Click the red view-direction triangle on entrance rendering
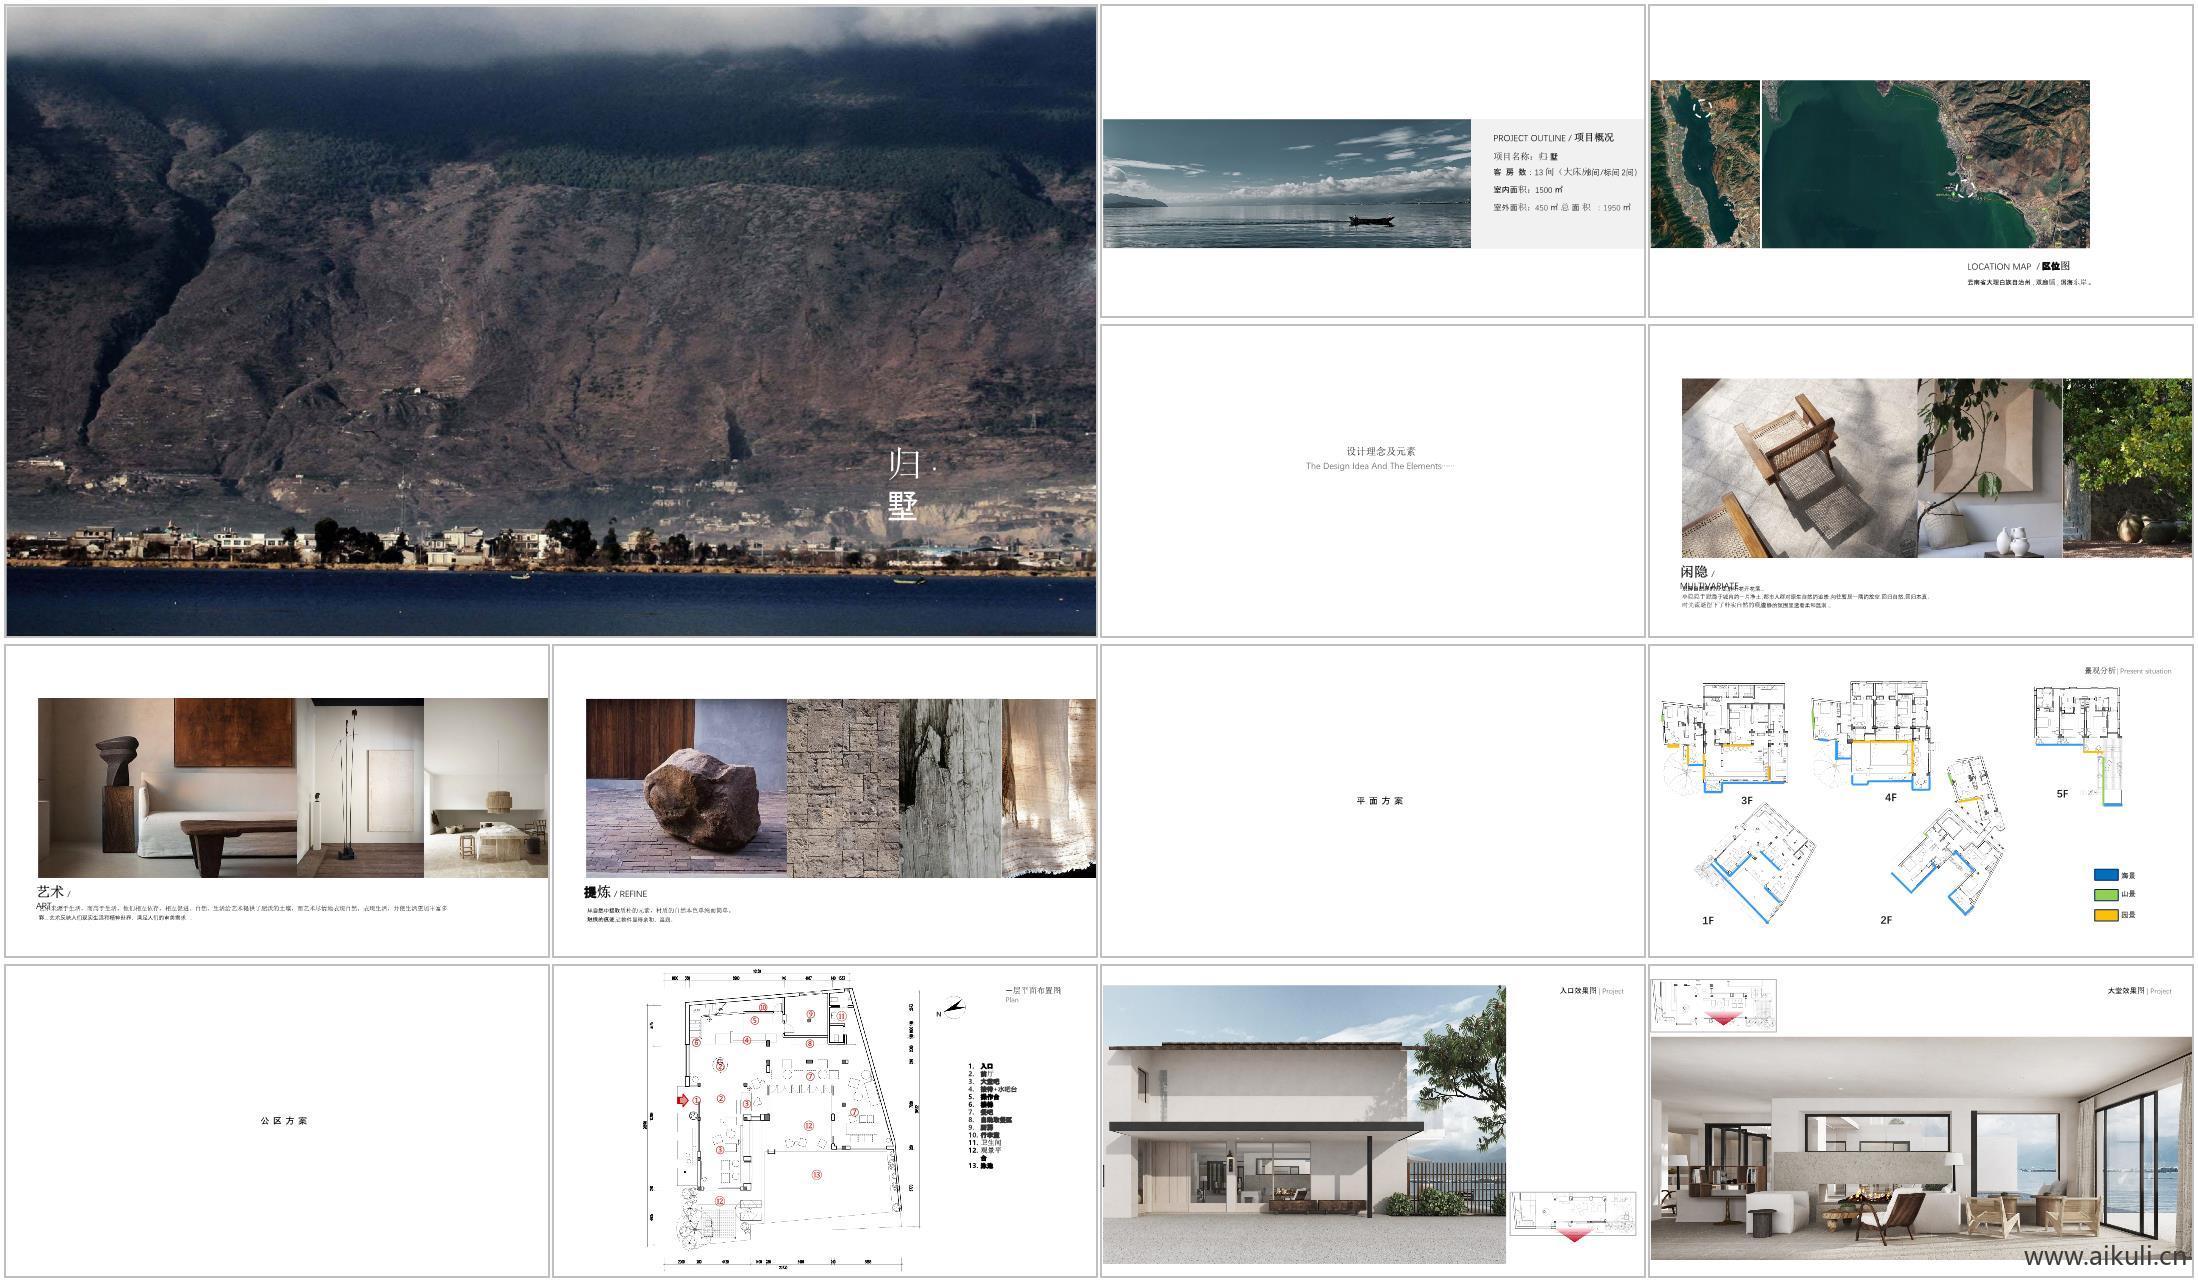 1574,1235
